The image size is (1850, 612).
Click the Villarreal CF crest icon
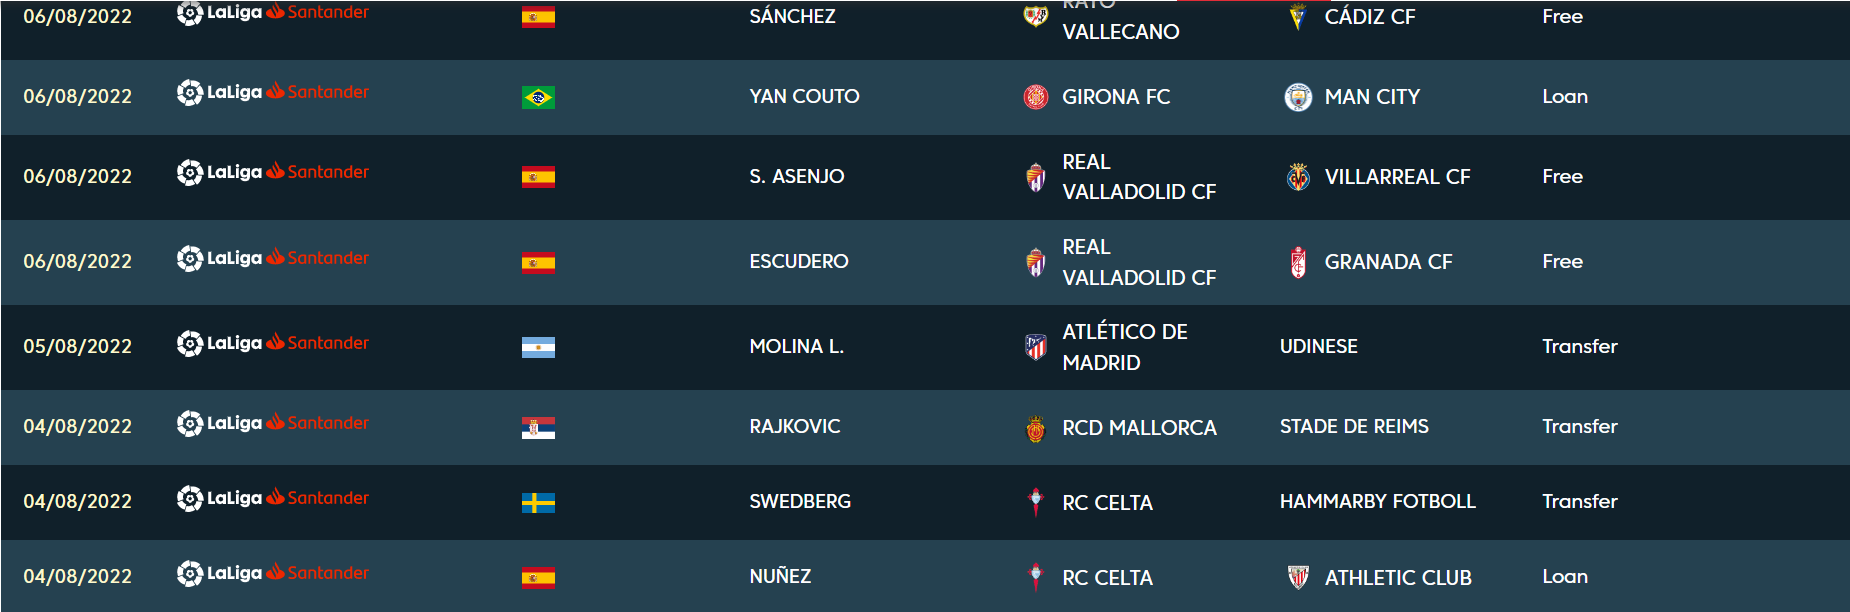[1298, 177]
